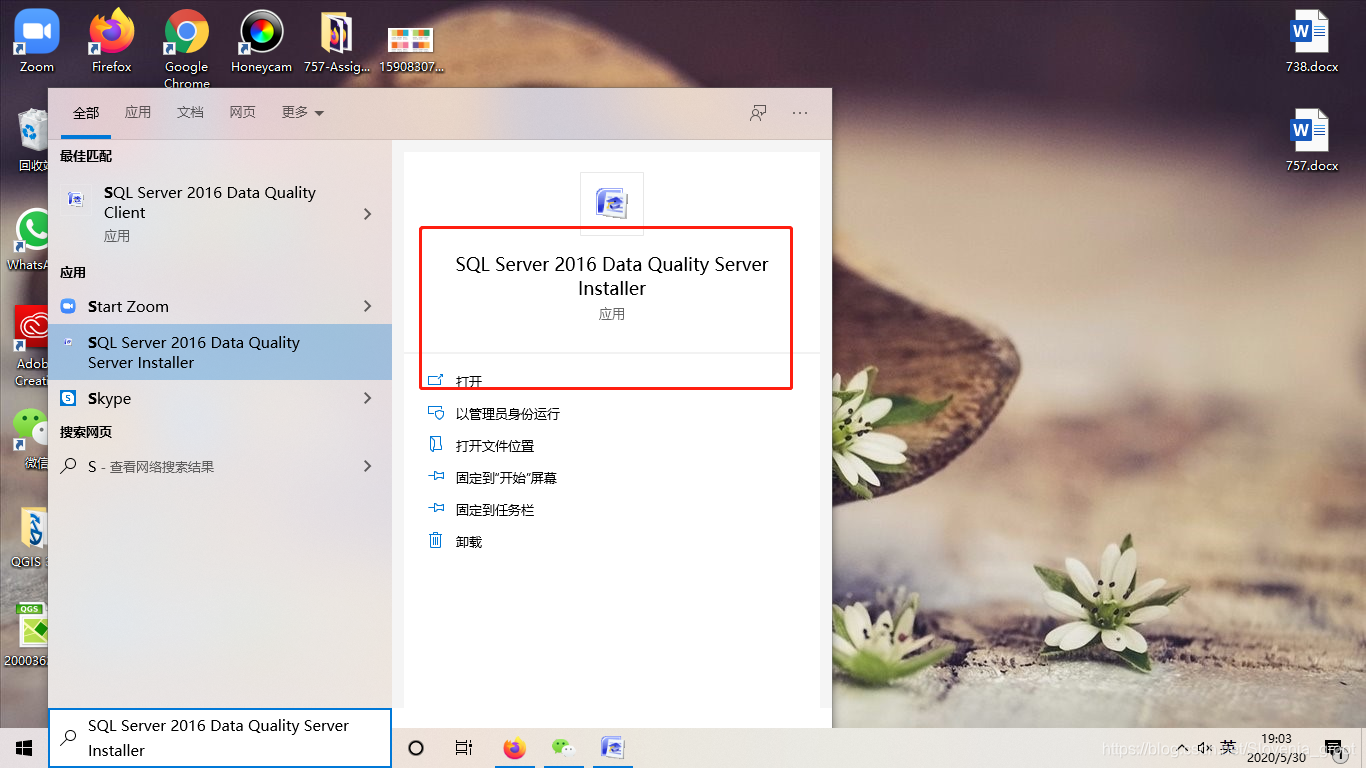Image resolution: width=1366 pixels, height=768 pixels.
Task: Switch to the 网页 search tab
Action: (x=243, y=112)
